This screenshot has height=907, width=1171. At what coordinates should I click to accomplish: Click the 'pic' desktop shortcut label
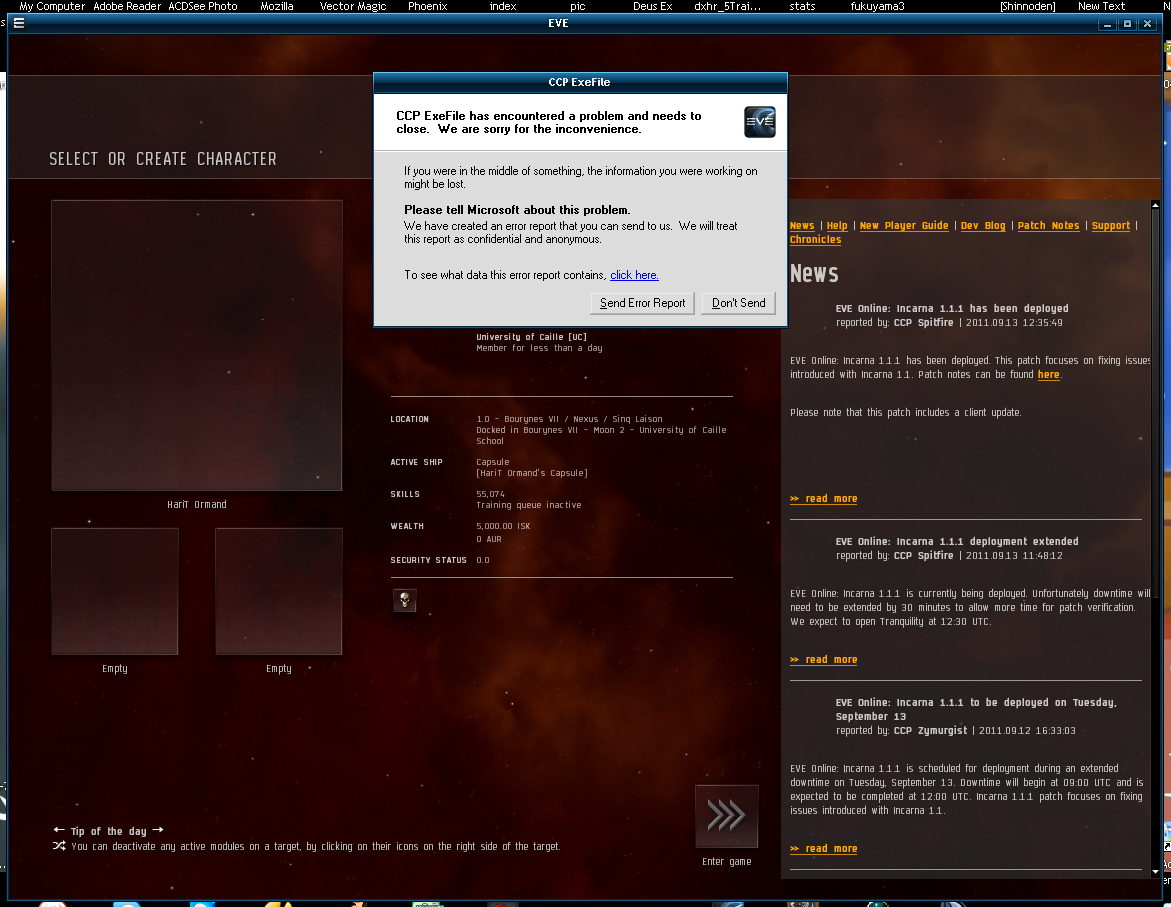(x=577, y=6)
